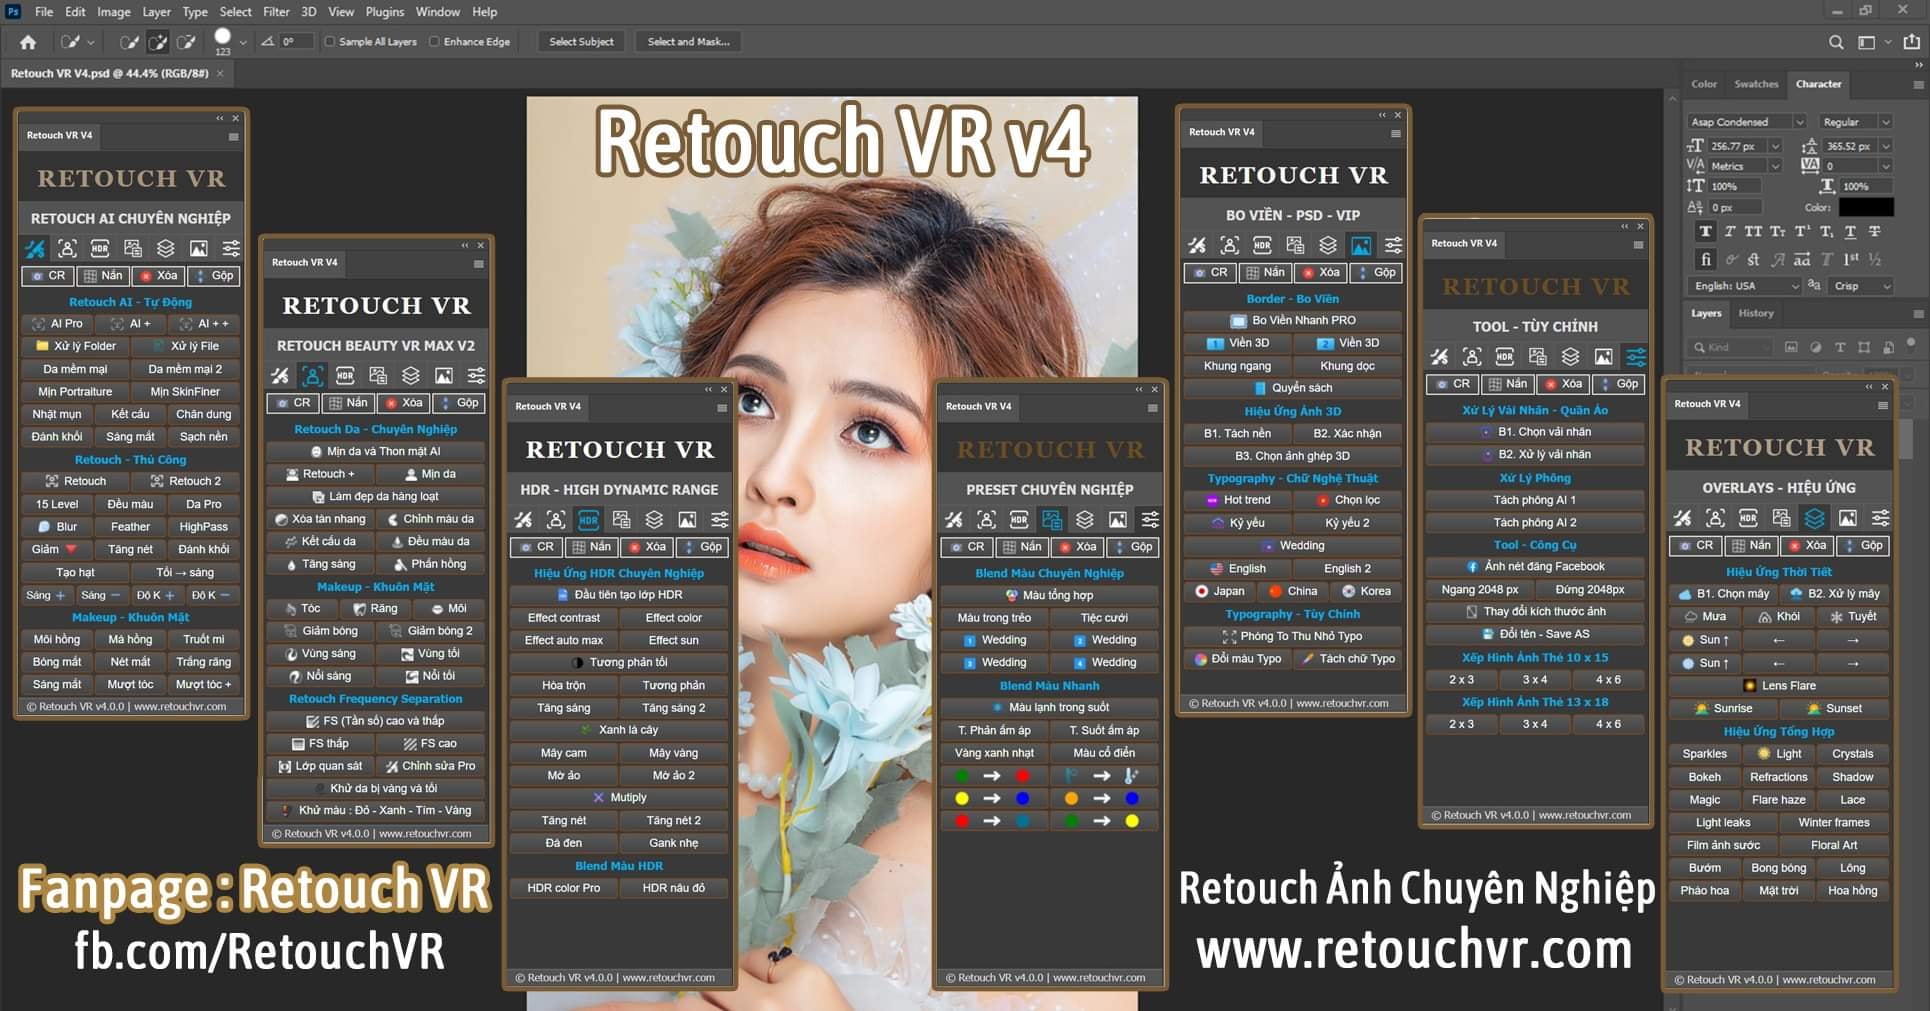This screenshot has height=1011, width=1930.
Task: Click Sunrise effect in Overlays panel
Action: pyautogui.click(x=1723, y=708)
